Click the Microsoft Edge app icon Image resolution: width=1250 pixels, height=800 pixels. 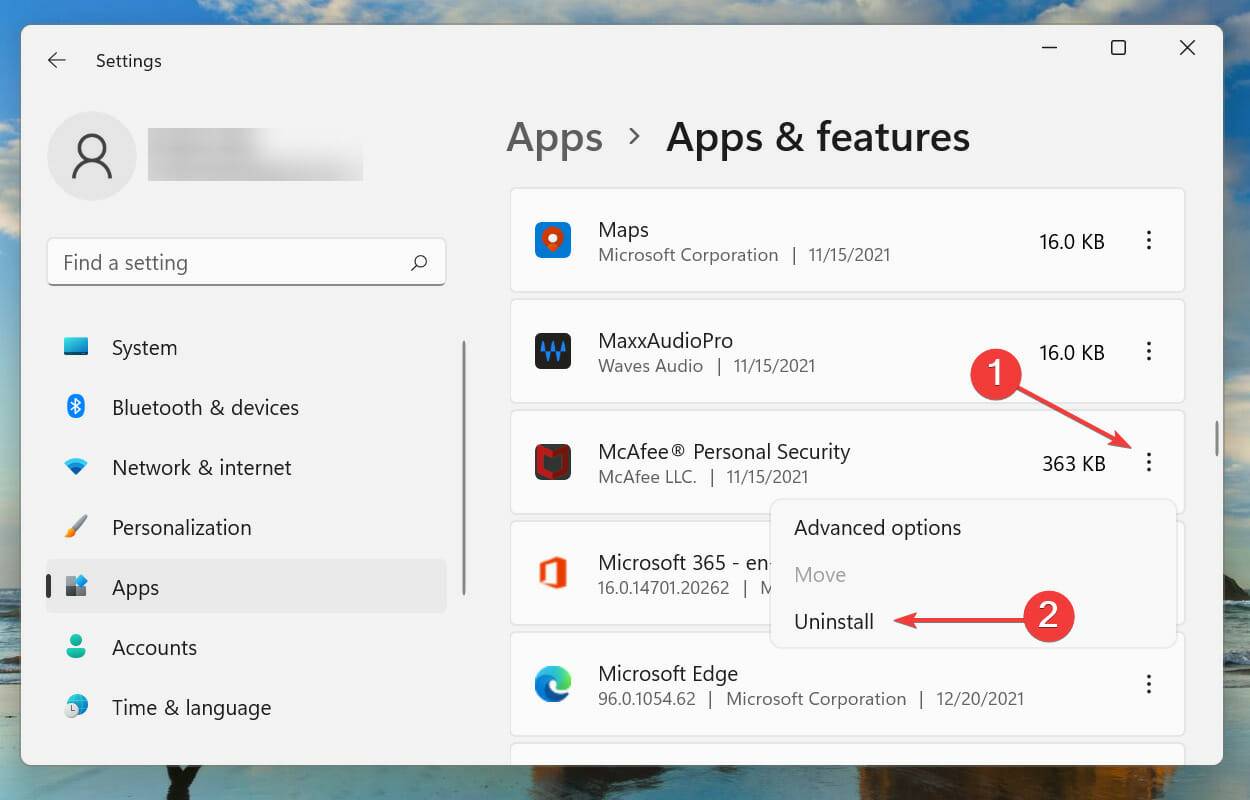tap(553, 684)
